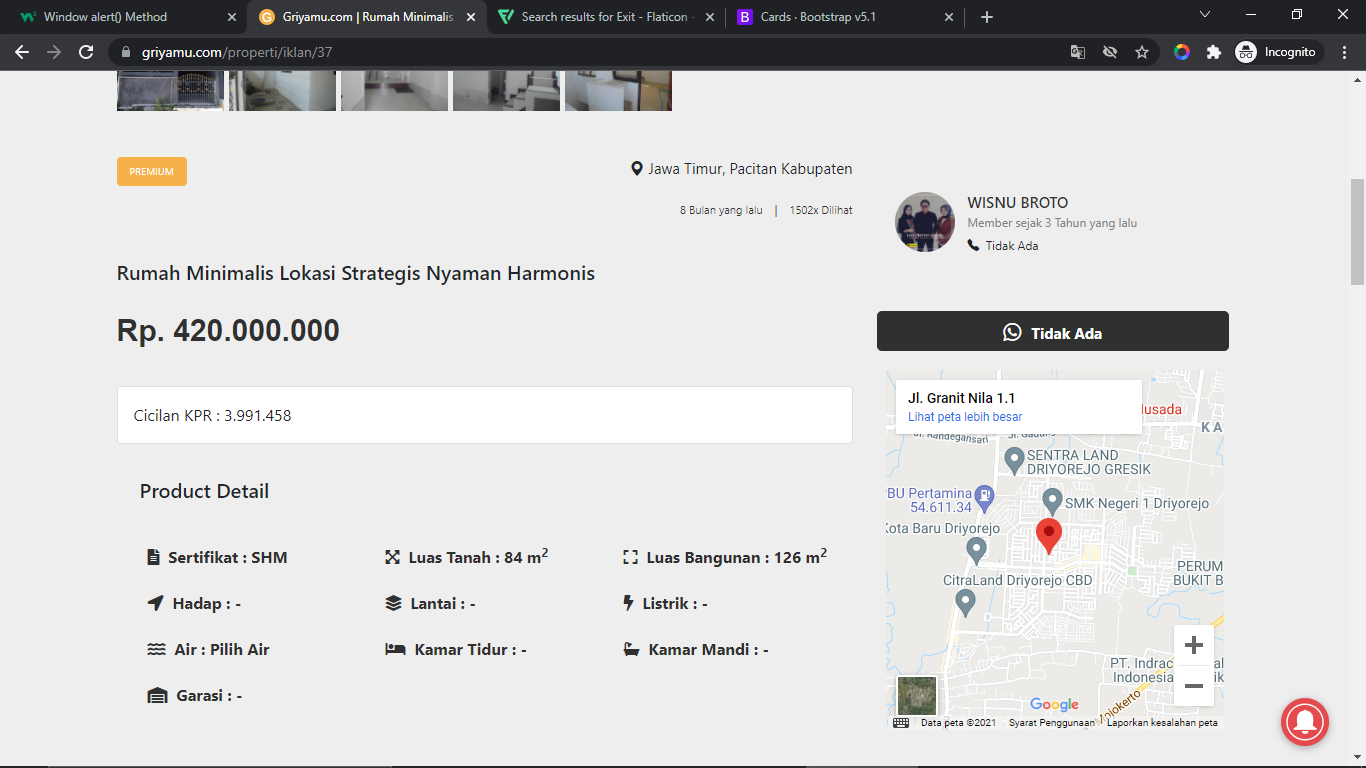Image resolution: width=1366 pixels, height=768 pixels.
Task: Open Lihat peta lebih besar link
Action: 965,417
